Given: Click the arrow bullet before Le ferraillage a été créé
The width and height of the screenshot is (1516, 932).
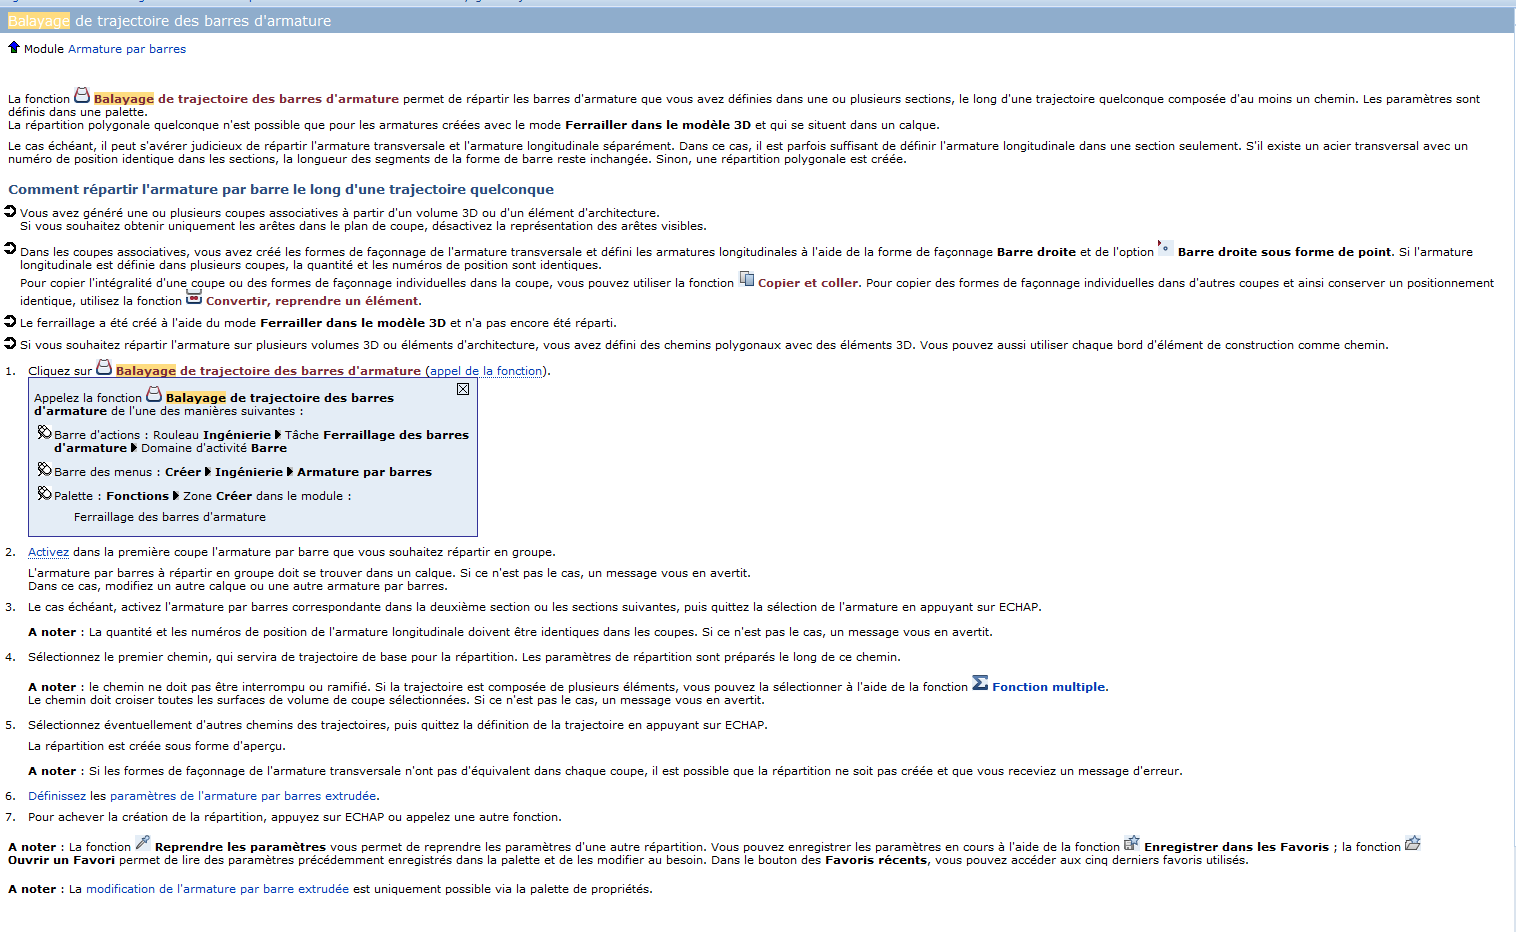Looking at the screenshot, I should click(10, 321).
